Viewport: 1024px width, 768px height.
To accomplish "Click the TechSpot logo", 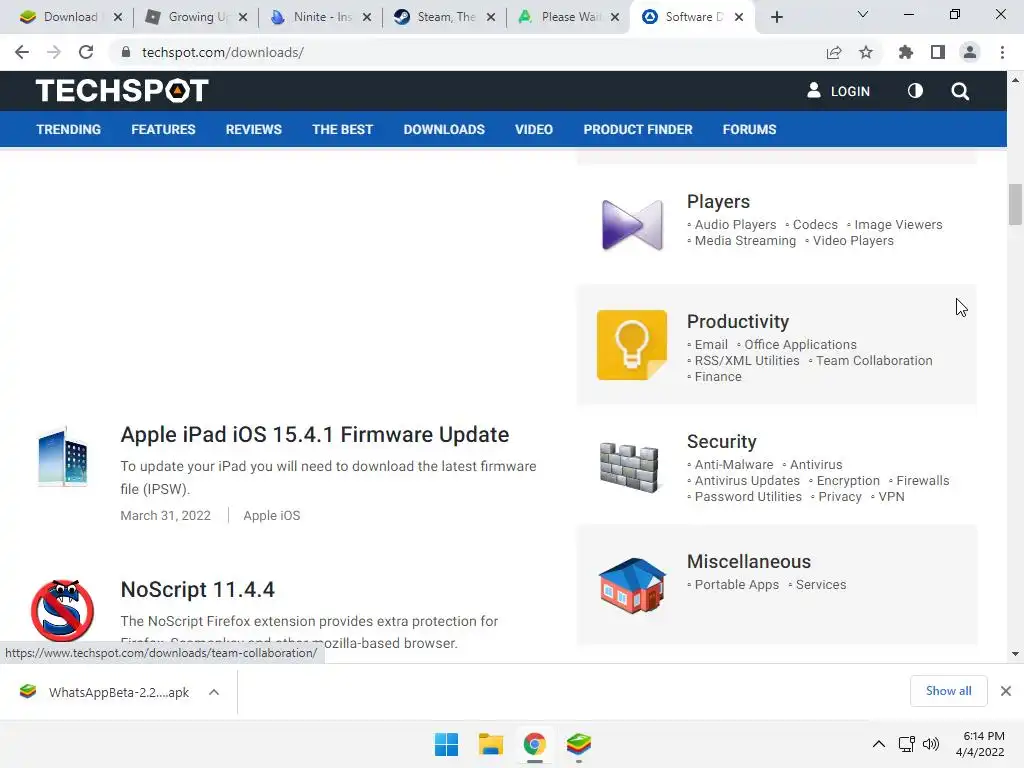I will point(122,91).
